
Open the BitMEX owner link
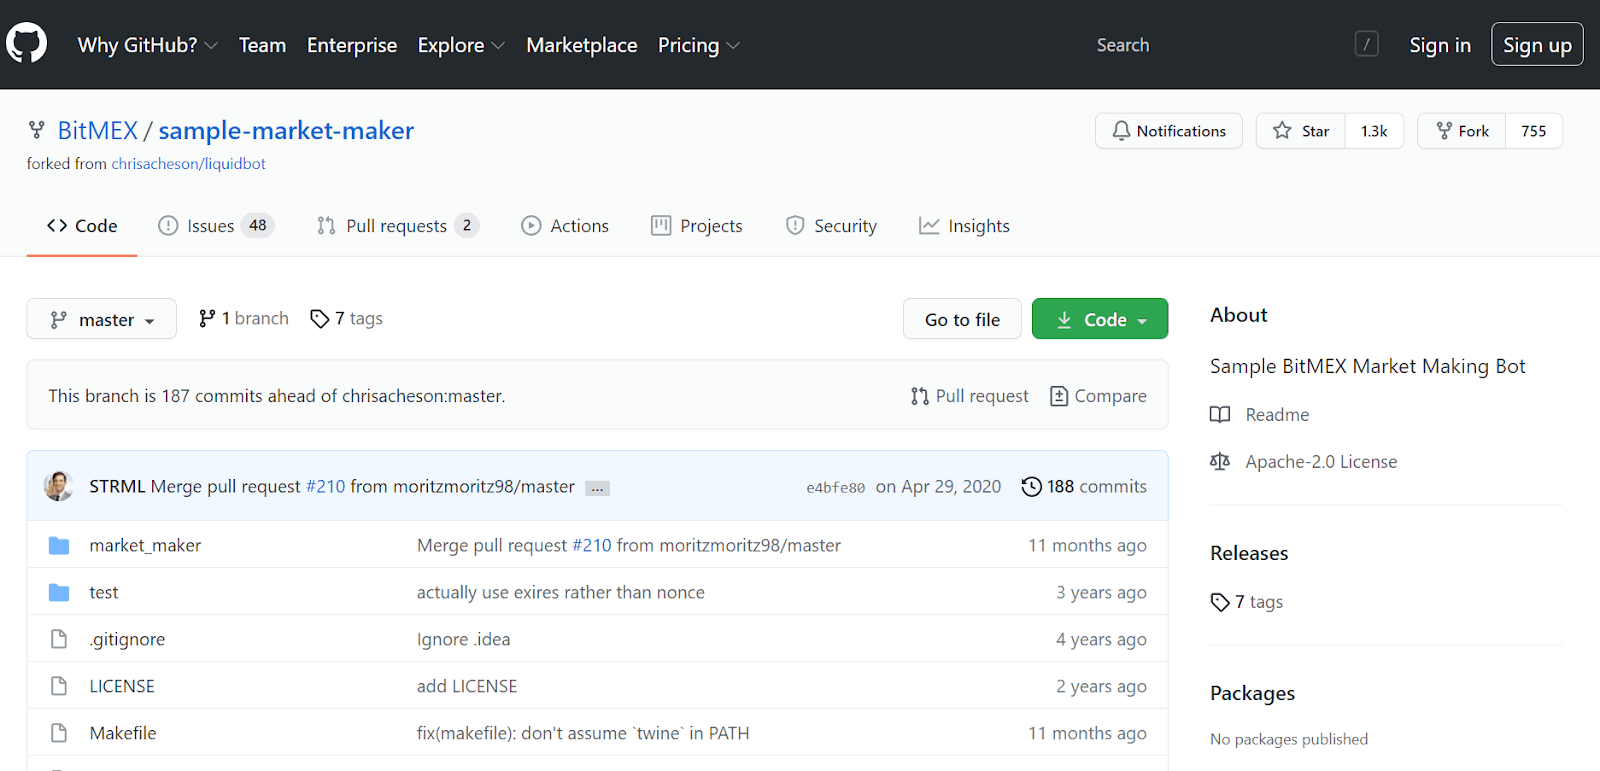point(98,130)
